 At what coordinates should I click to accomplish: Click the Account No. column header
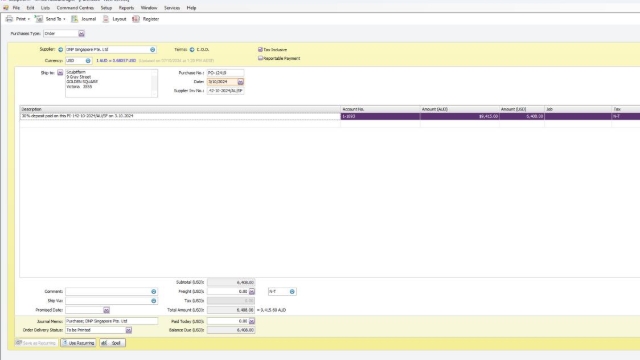pos(380,109)
